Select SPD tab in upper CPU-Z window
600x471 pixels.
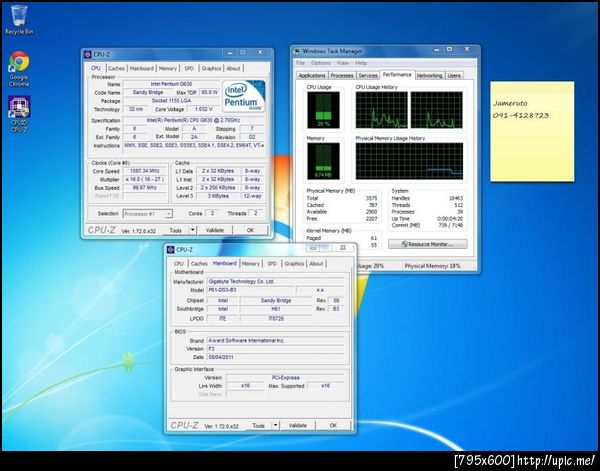pos(189,68)
